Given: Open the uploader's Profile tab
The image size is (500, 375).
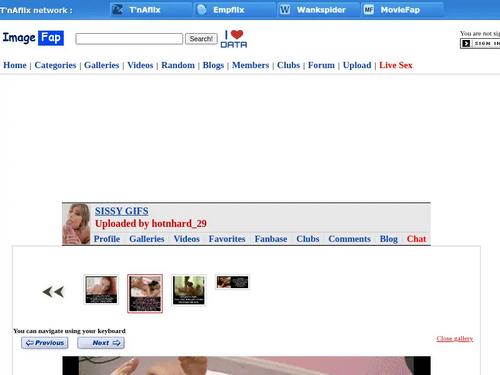Looking at the screenshot, I should [107, 239].
